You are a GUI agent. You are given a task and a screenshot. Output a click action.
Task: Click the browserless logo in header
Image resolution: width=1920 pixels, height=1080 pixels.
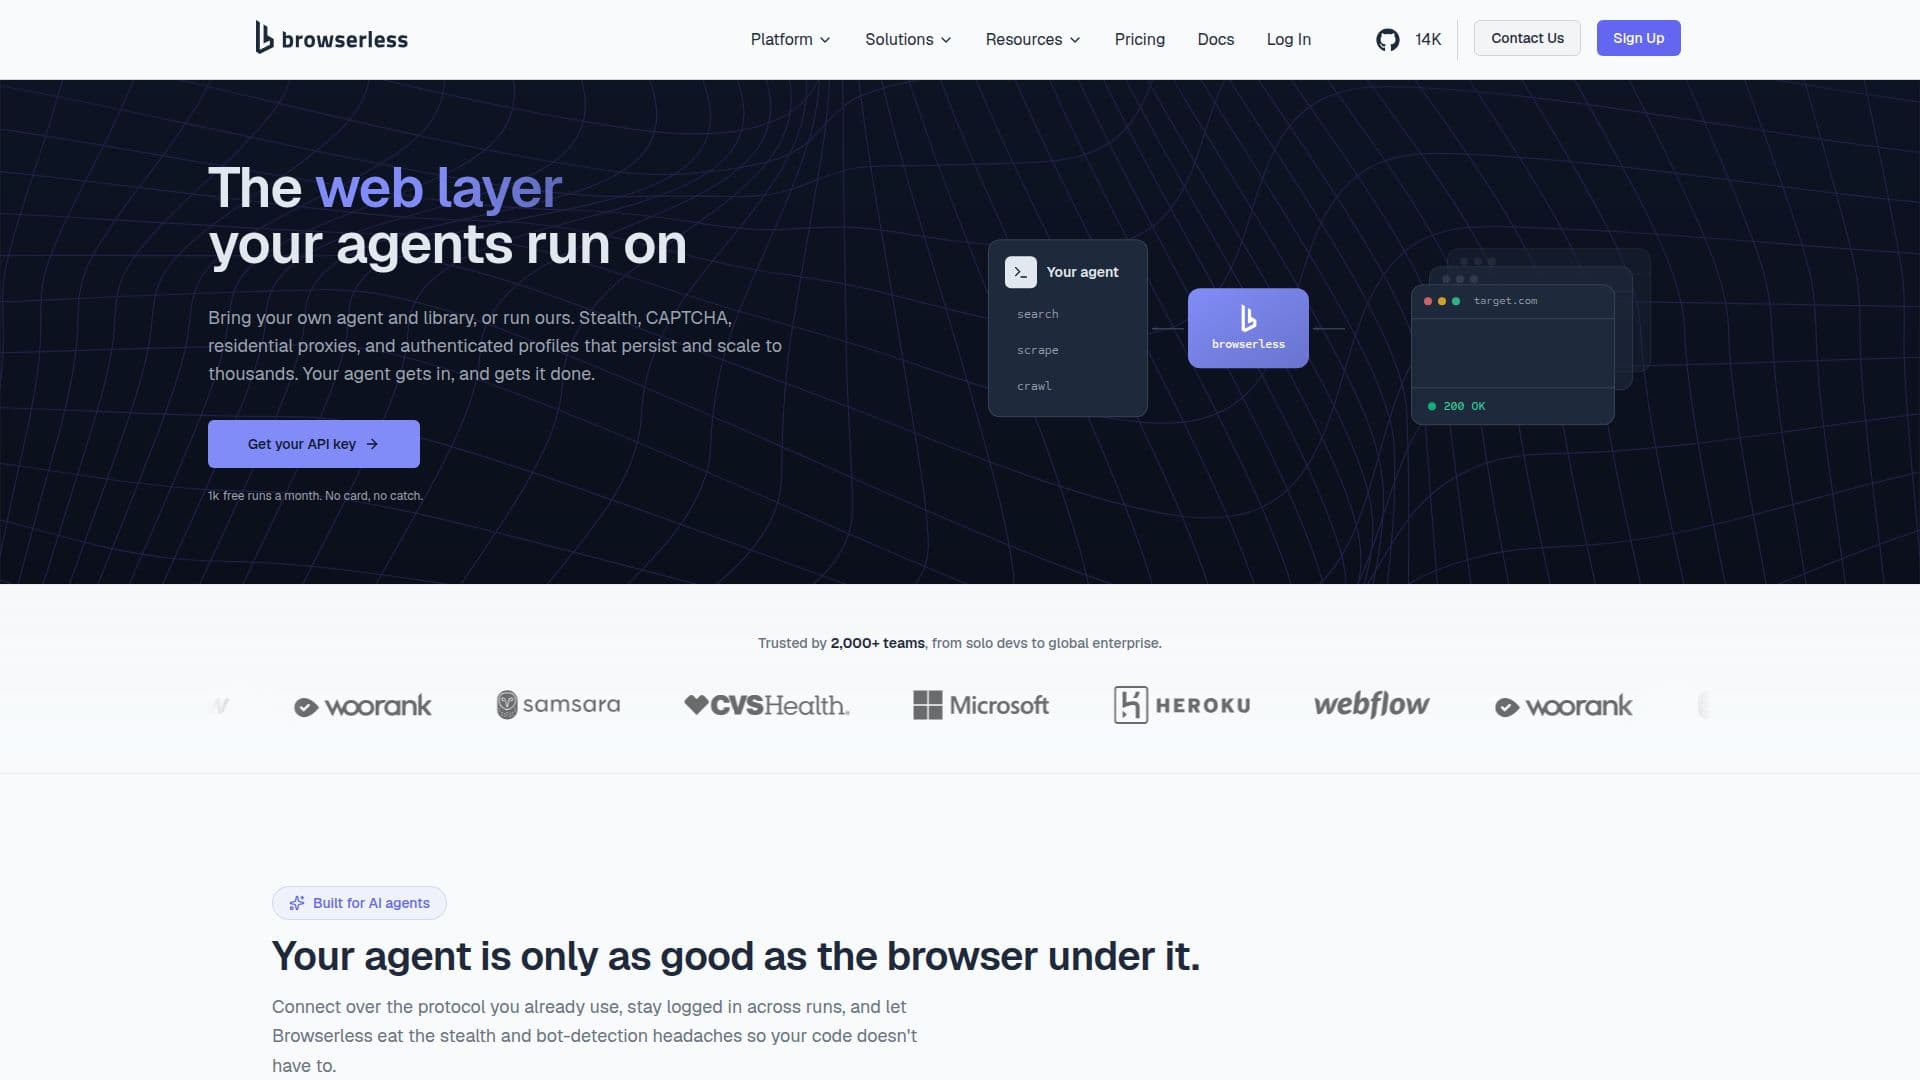[x=331, y=38]
